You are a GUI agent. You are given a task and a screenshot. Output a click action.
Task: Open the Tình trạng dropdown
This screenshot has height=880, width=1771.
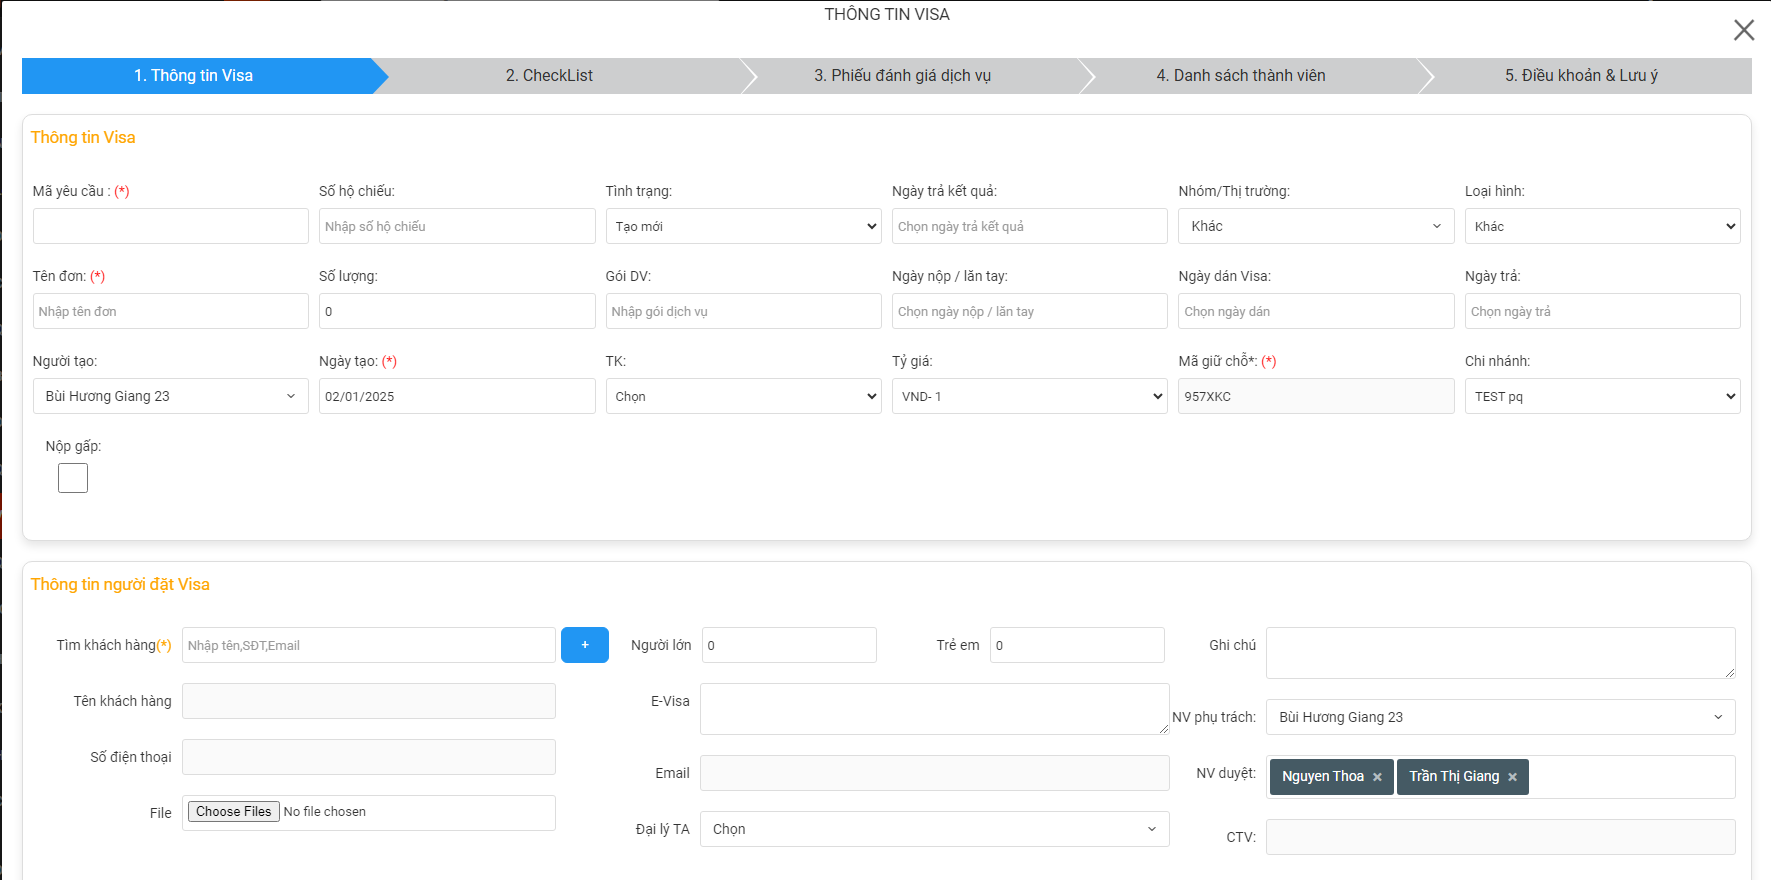click(x=743, y=226)
